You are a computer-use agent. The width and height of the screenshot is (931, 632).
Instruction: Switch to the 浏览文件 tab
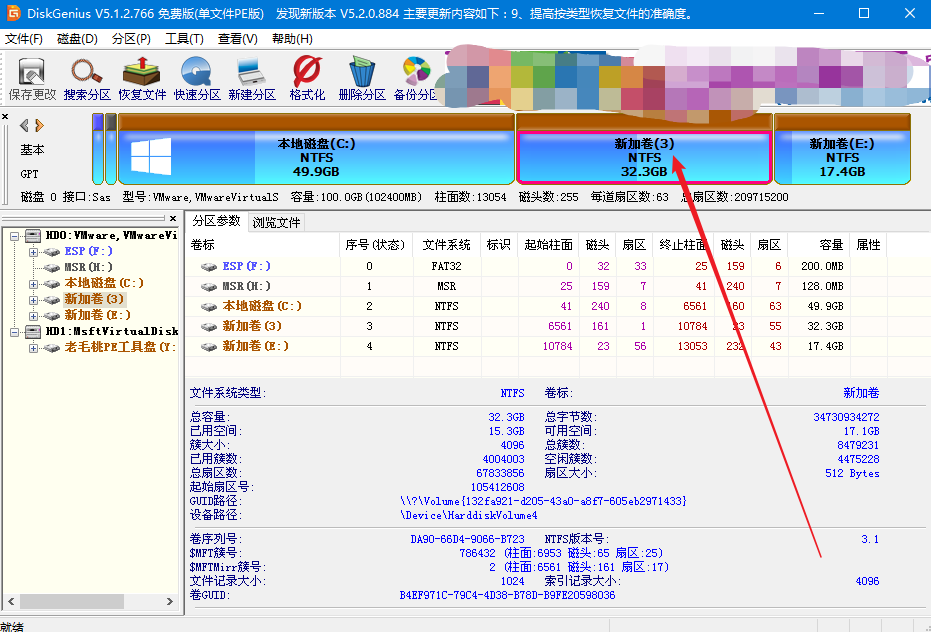tap(276, 223)
